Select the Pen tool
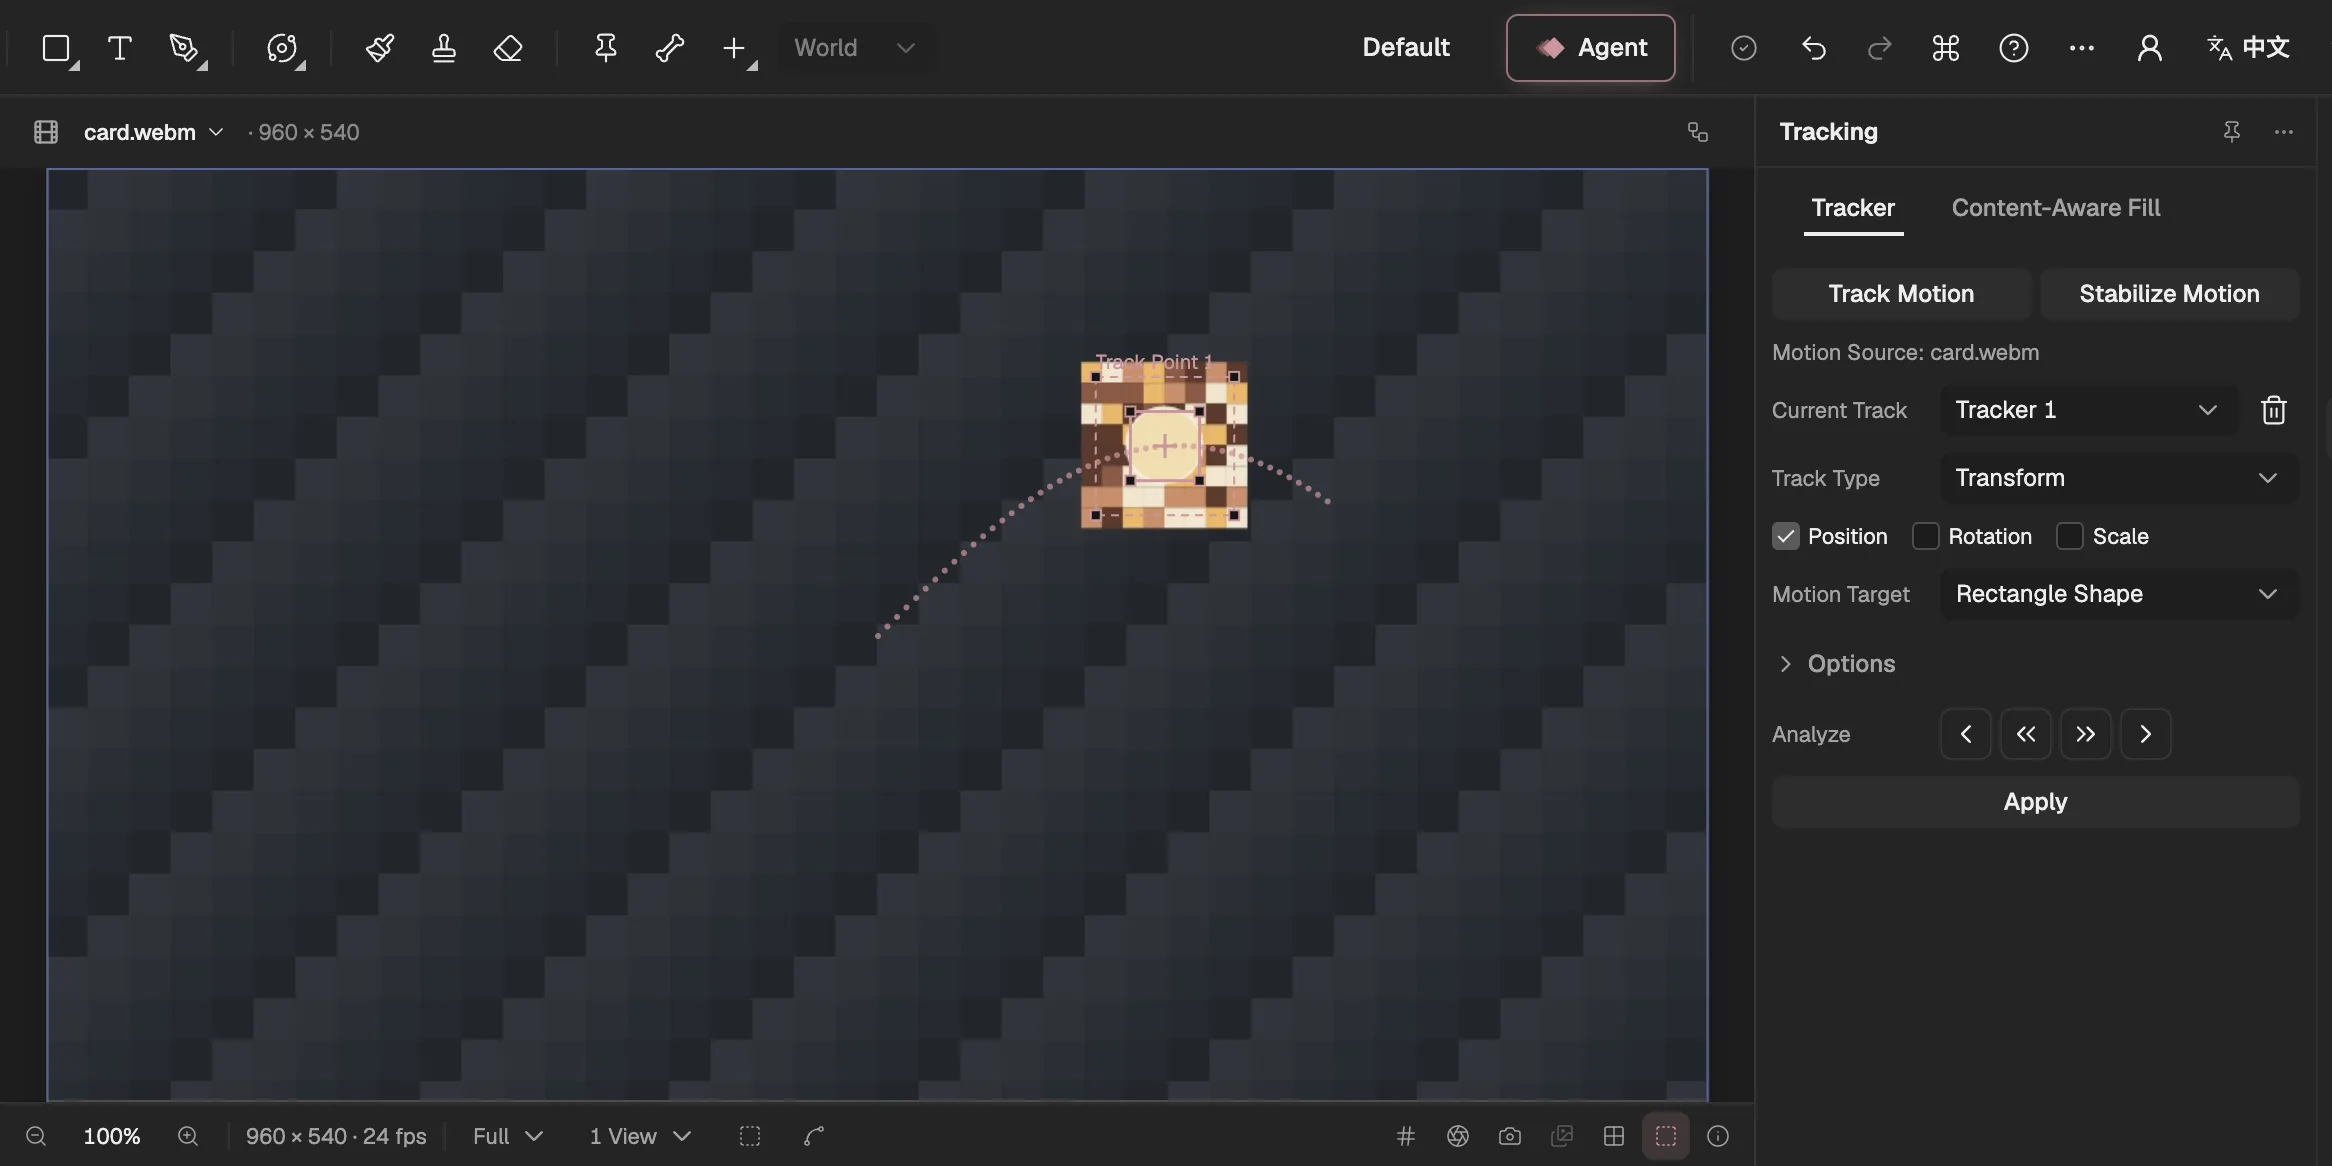The height and width of the screenshot is (1166, 2332). click(x=185, y=48)
